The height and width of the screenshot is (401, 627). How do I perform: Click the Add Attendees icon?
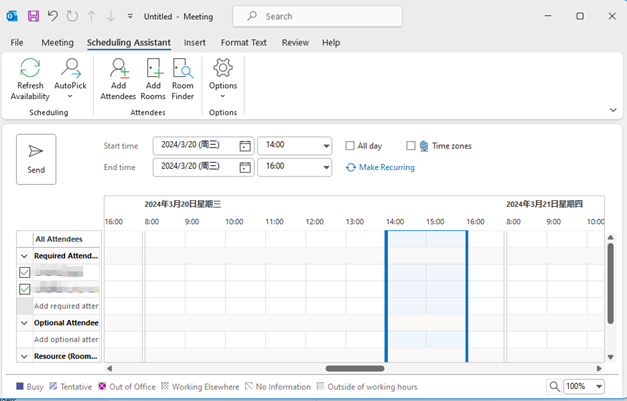(x=119, y=70)
